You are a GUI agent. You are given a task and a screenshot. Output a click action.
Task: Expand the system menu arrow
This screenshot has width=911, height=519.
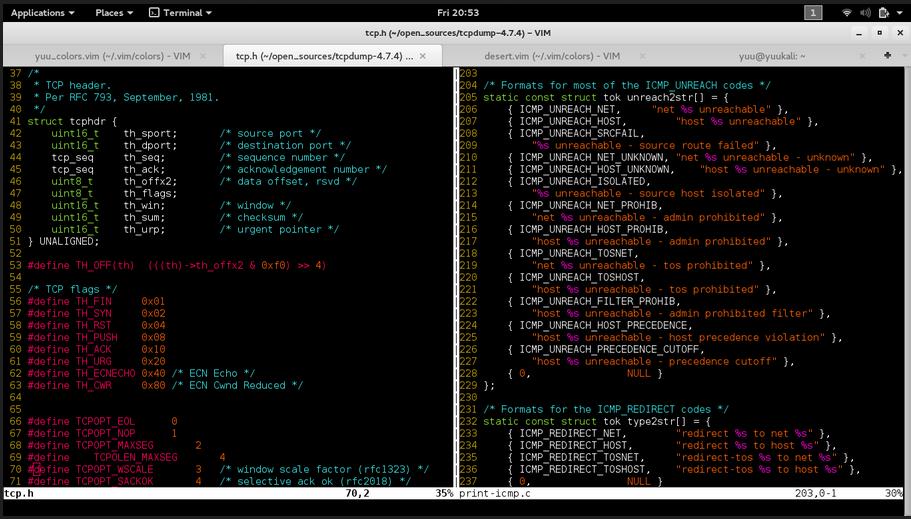tap(899, 13)
